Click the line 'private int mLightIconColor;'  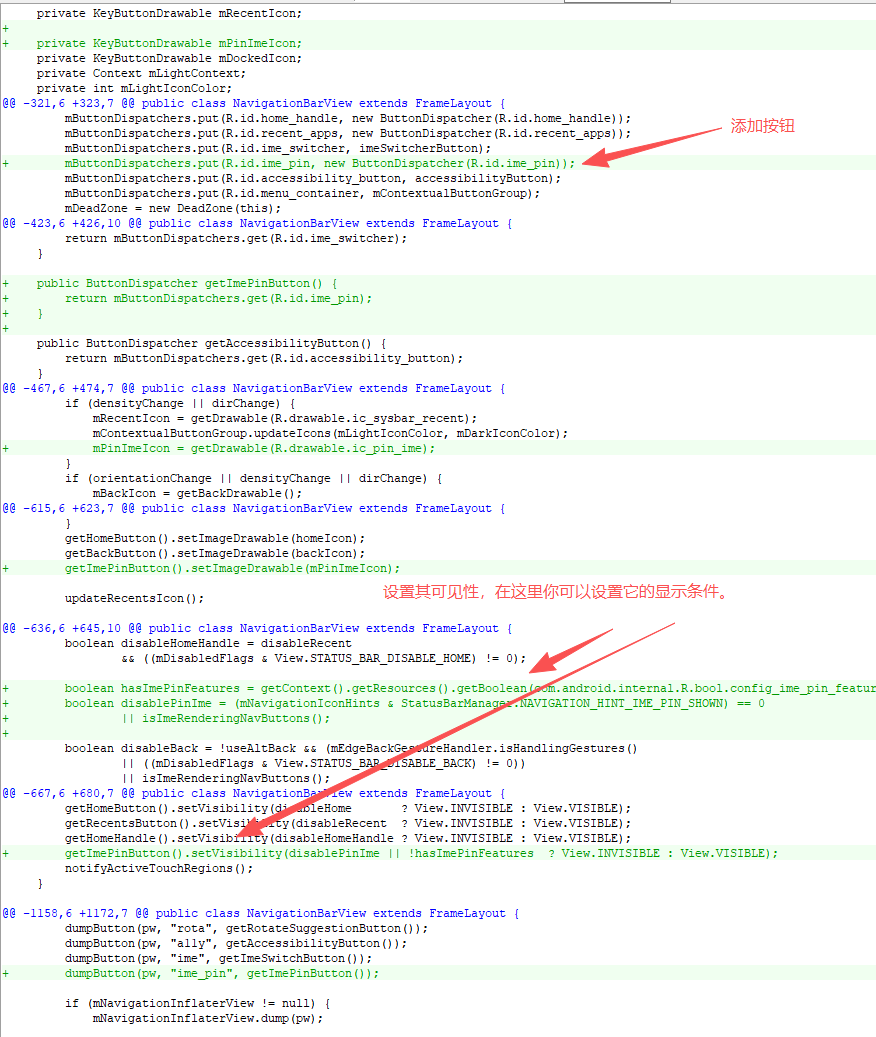(134, 89)
